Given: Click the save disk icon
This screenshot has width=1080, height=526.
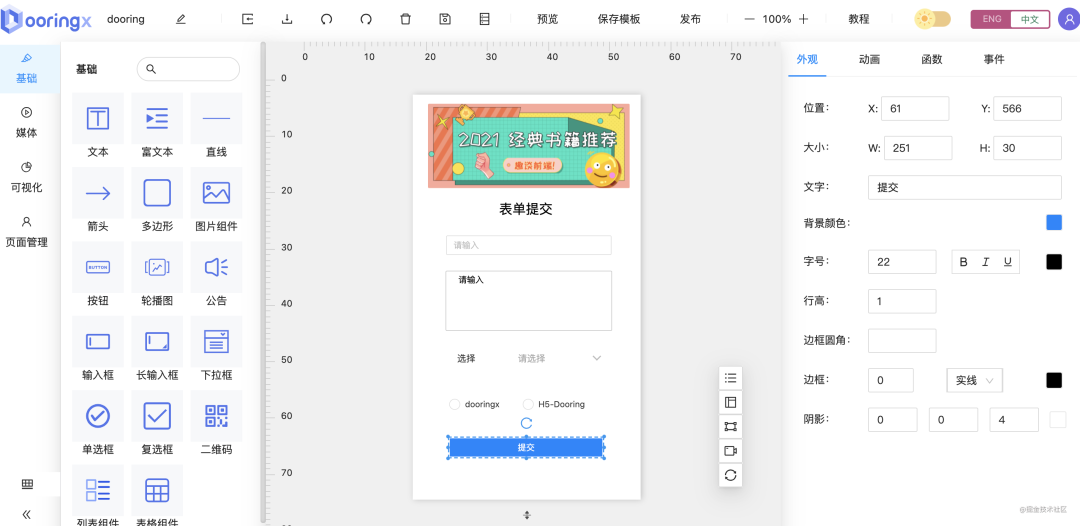Looking at the screenshot, I should click(445, 19).
